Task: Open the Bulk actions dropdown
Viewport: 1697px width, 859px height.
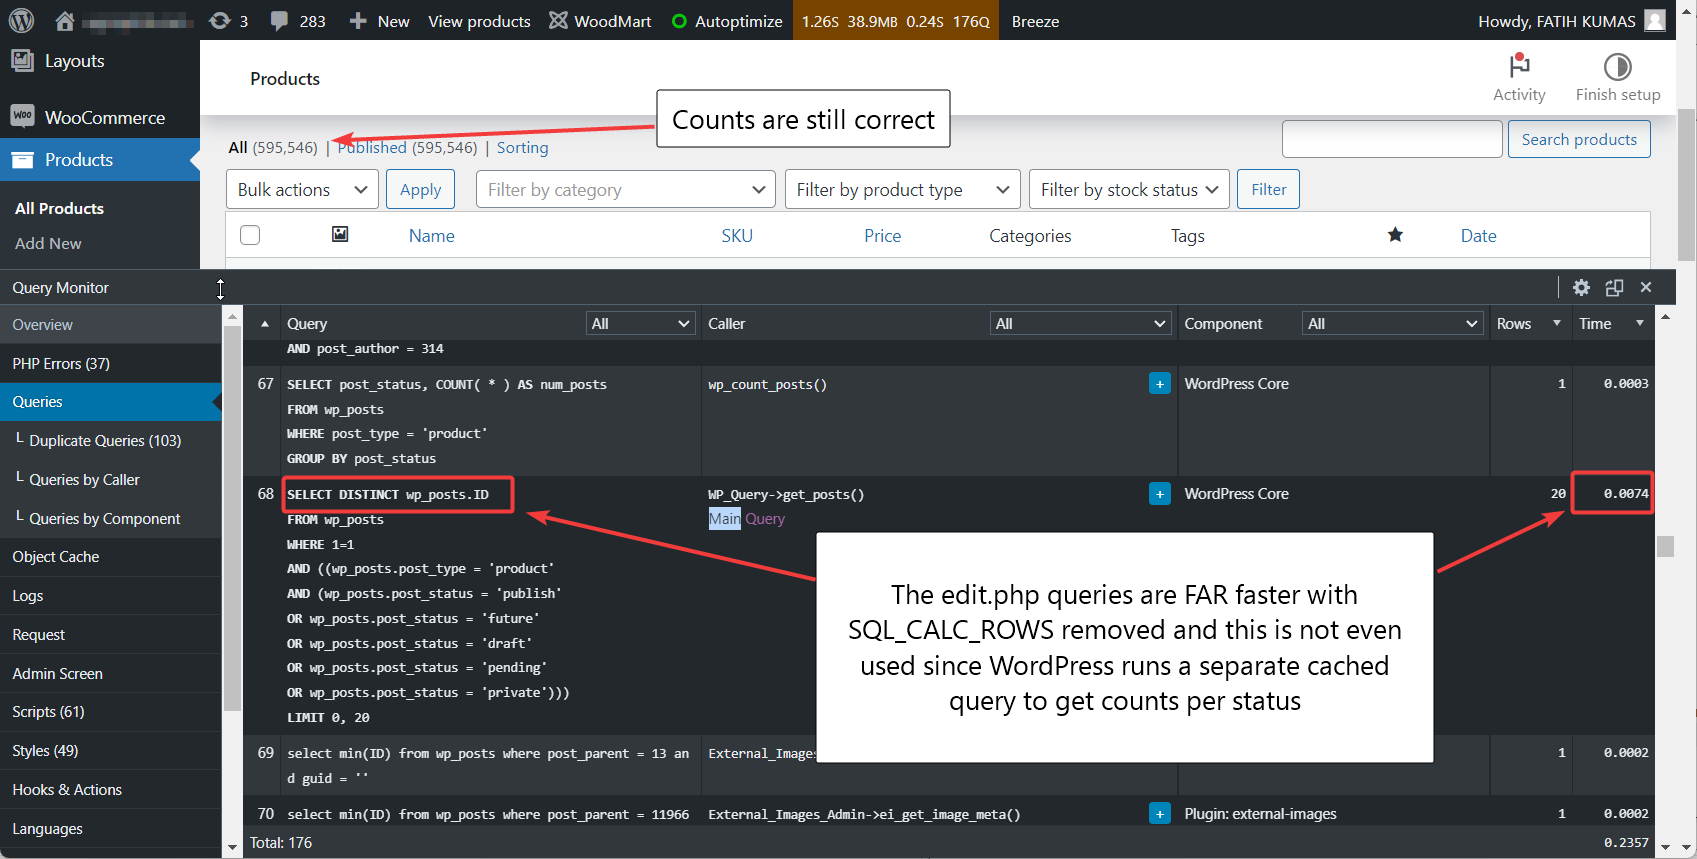Action: [302, 189]
